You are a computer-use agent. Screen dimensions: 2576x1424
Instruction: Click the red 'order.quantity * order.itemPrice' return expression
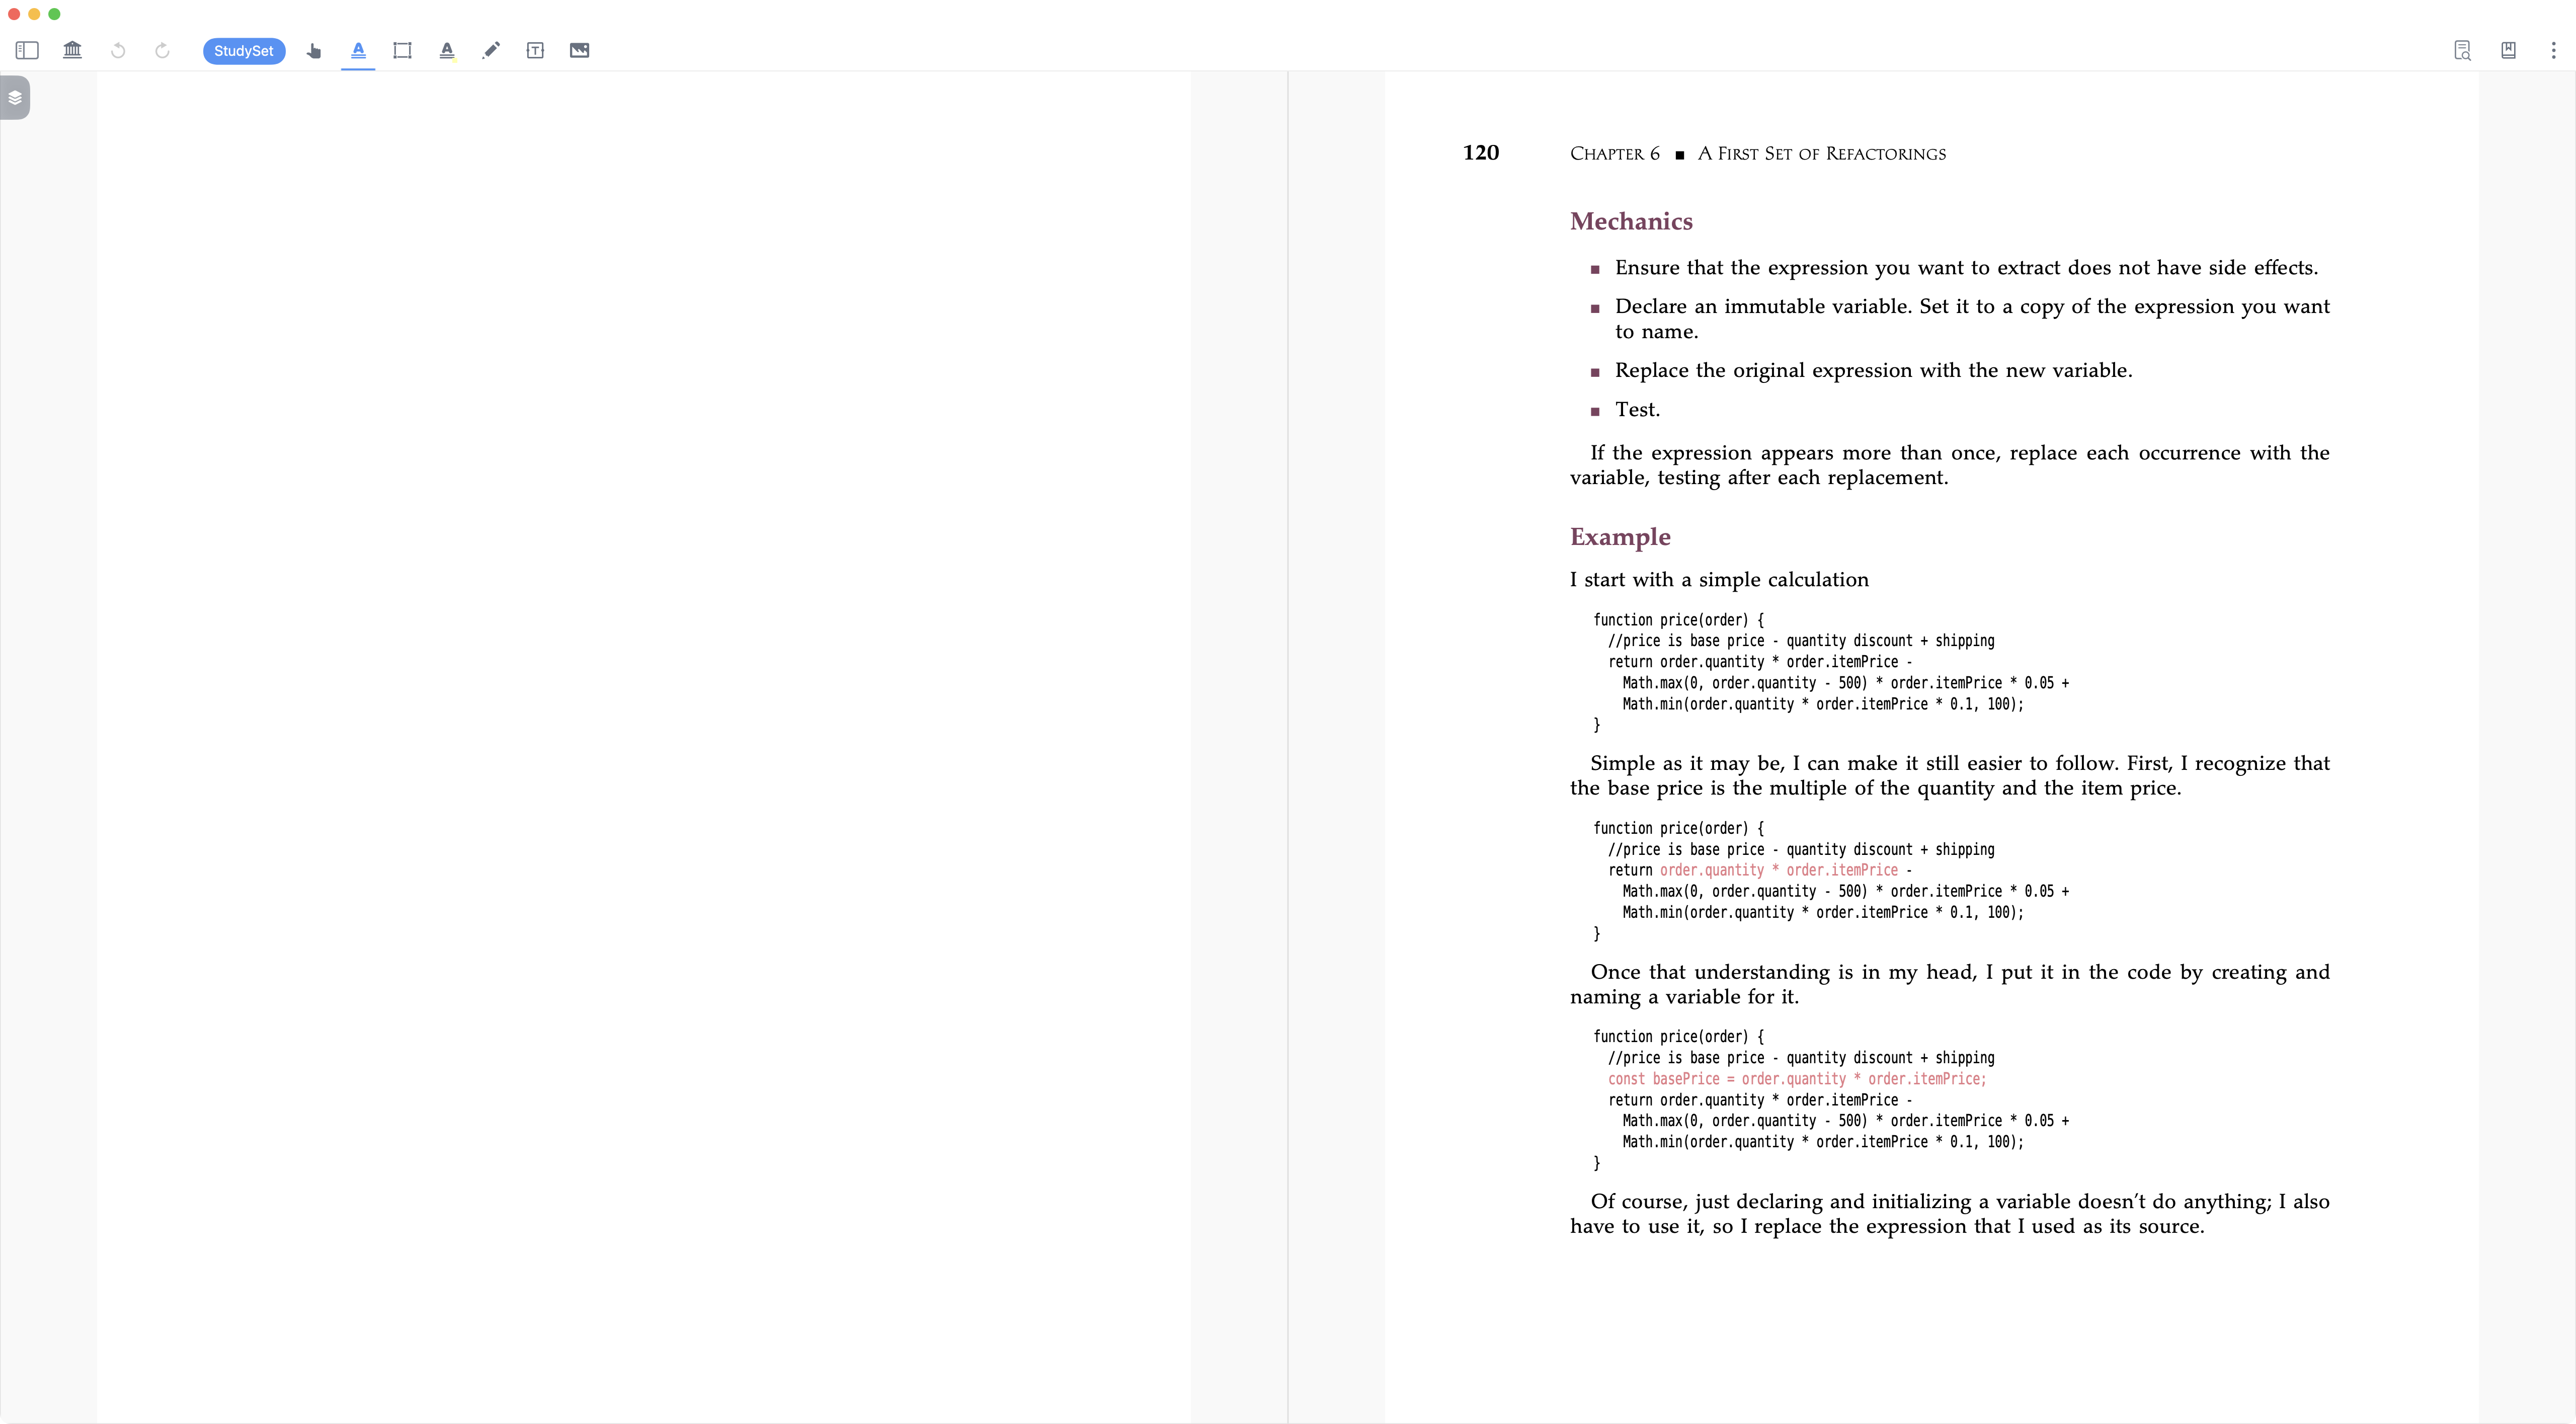point(1779,870)
